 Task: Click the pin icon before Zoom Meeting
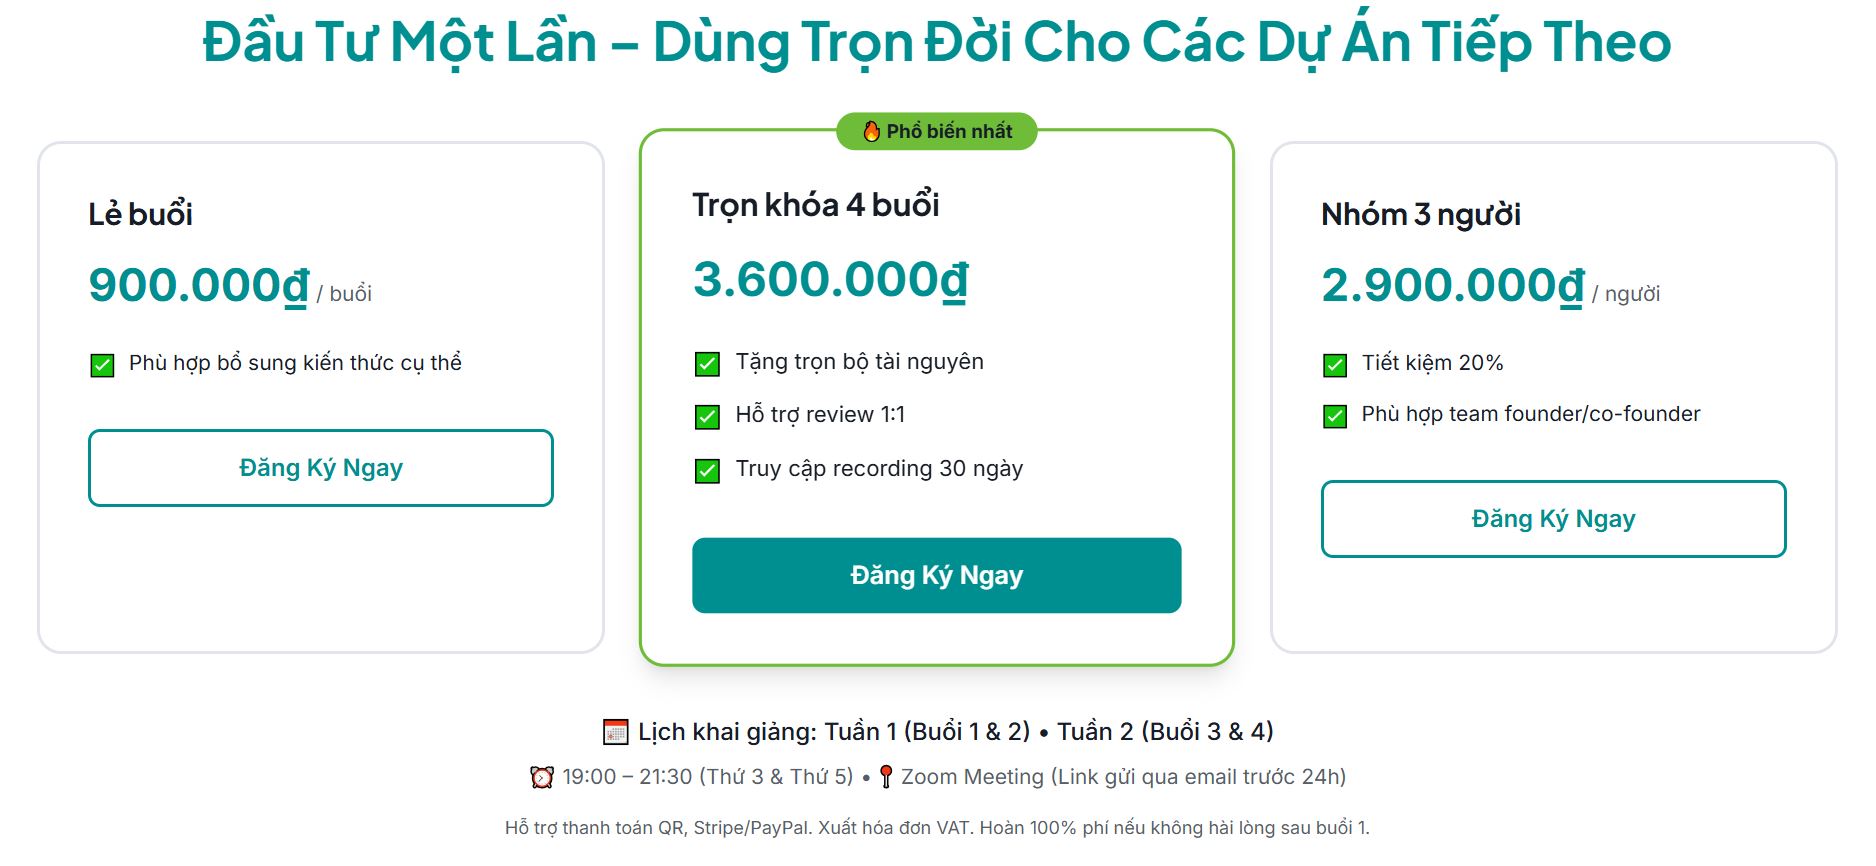(886, 777)
